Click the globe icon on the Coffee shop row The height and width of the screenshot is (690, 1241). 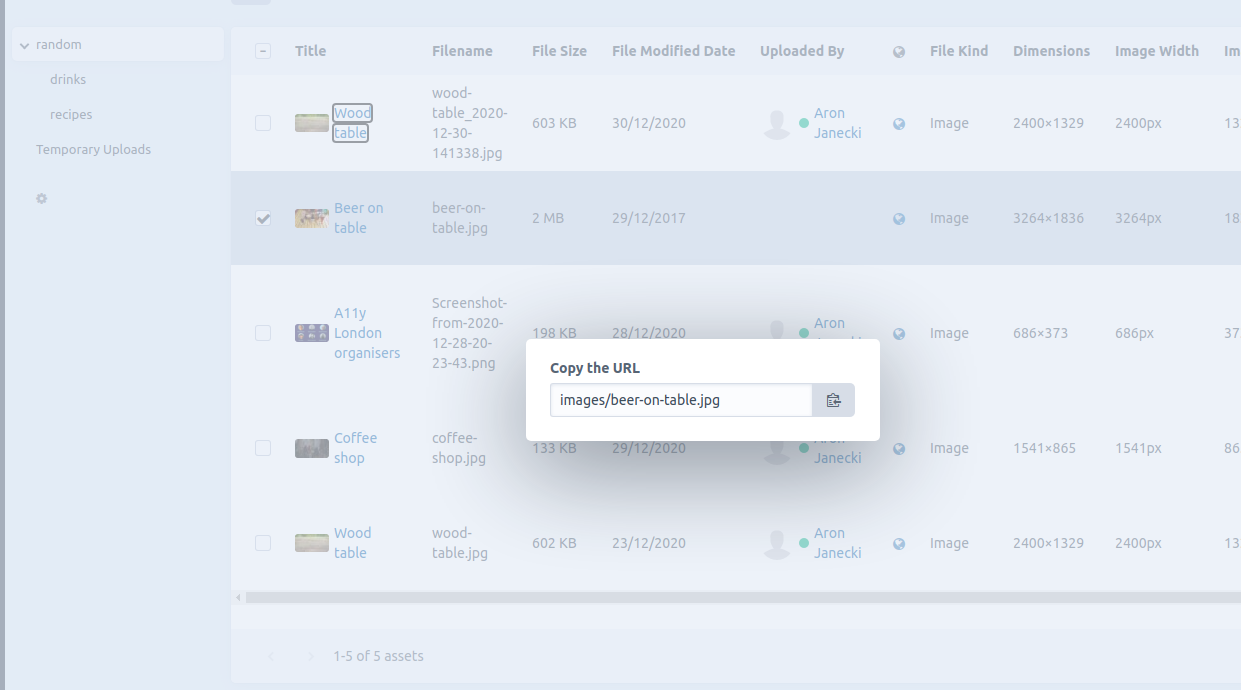898,448
